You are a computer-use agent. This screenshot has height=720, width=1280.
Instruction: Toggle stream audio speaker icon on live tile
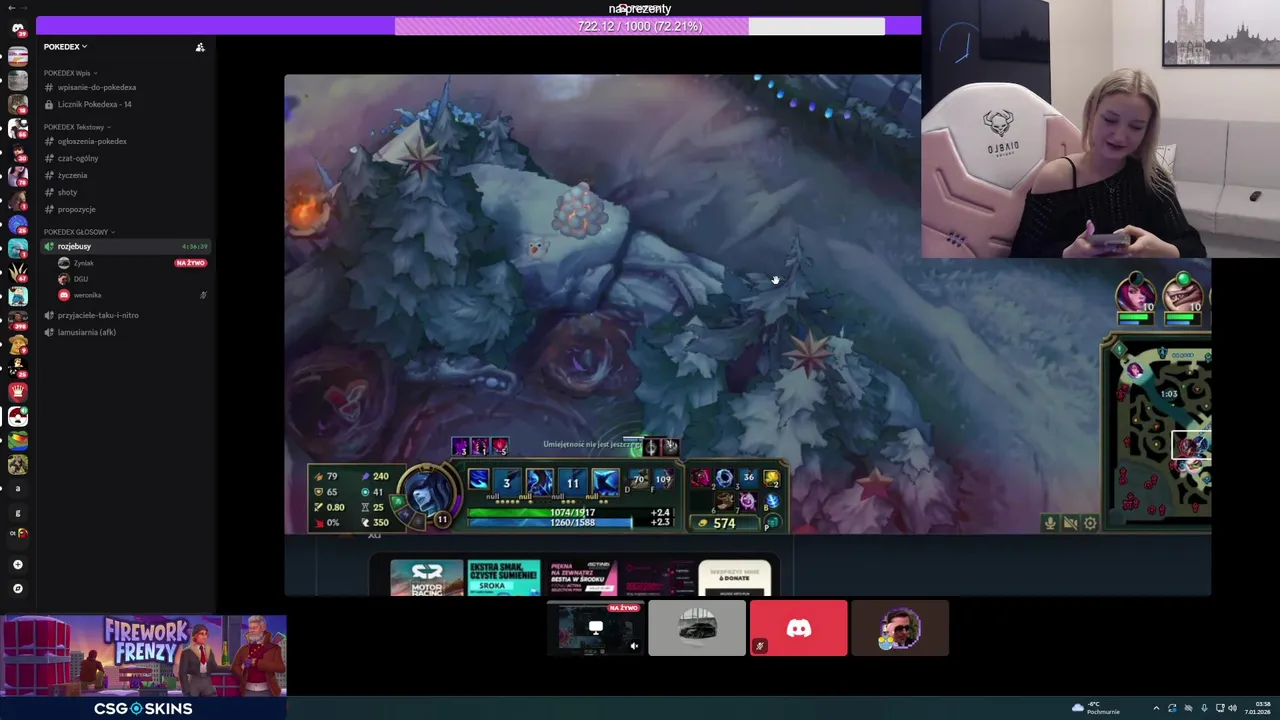point(634,646)
